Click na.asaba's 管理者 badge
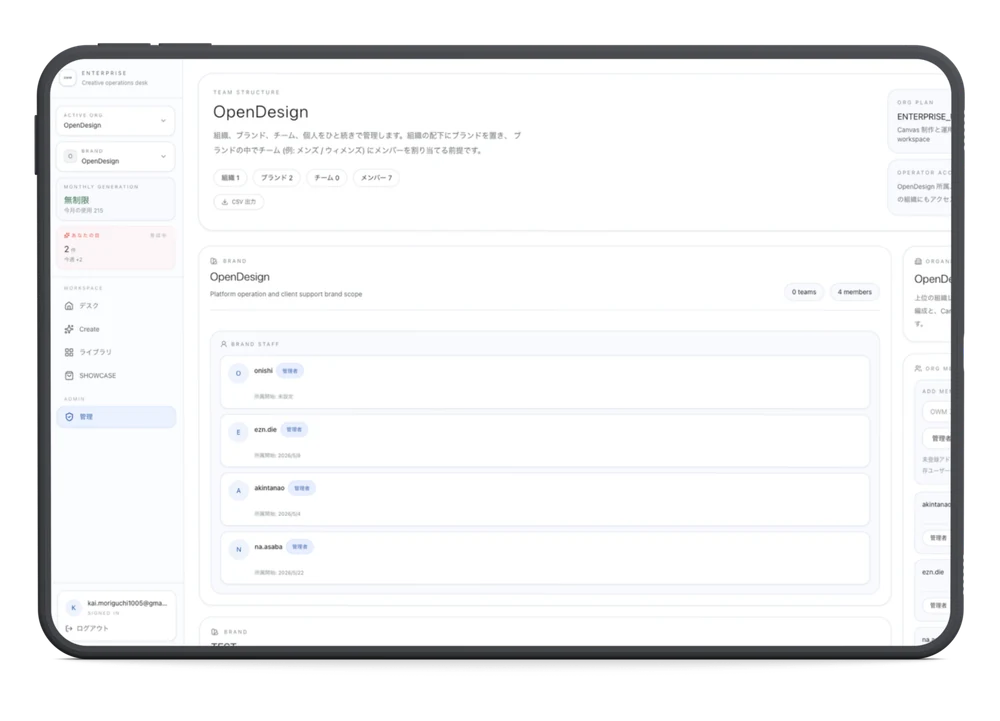The height and width of the screenshot is (721, 1000). (x=300, y=547)
